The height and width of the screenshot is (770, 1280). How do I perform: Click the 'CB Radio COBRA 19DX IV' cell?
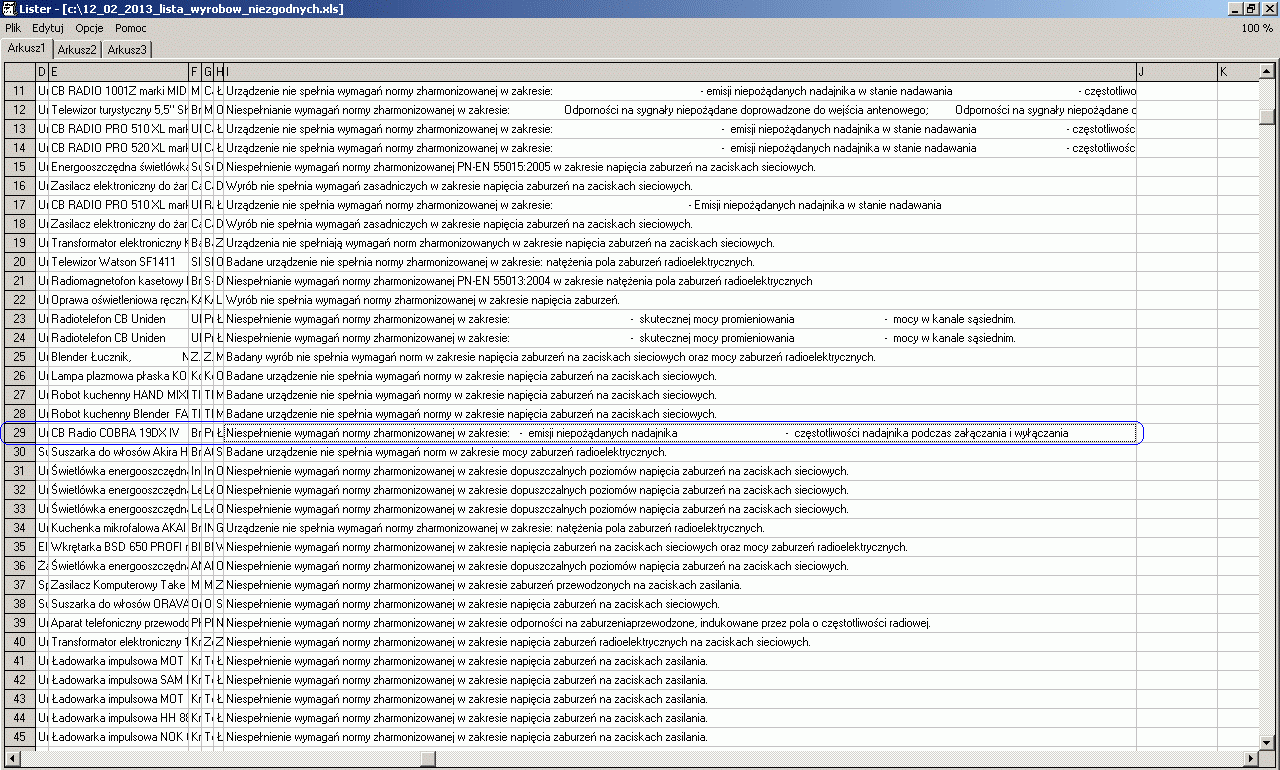pyautogui.click(x=118, y=433)
